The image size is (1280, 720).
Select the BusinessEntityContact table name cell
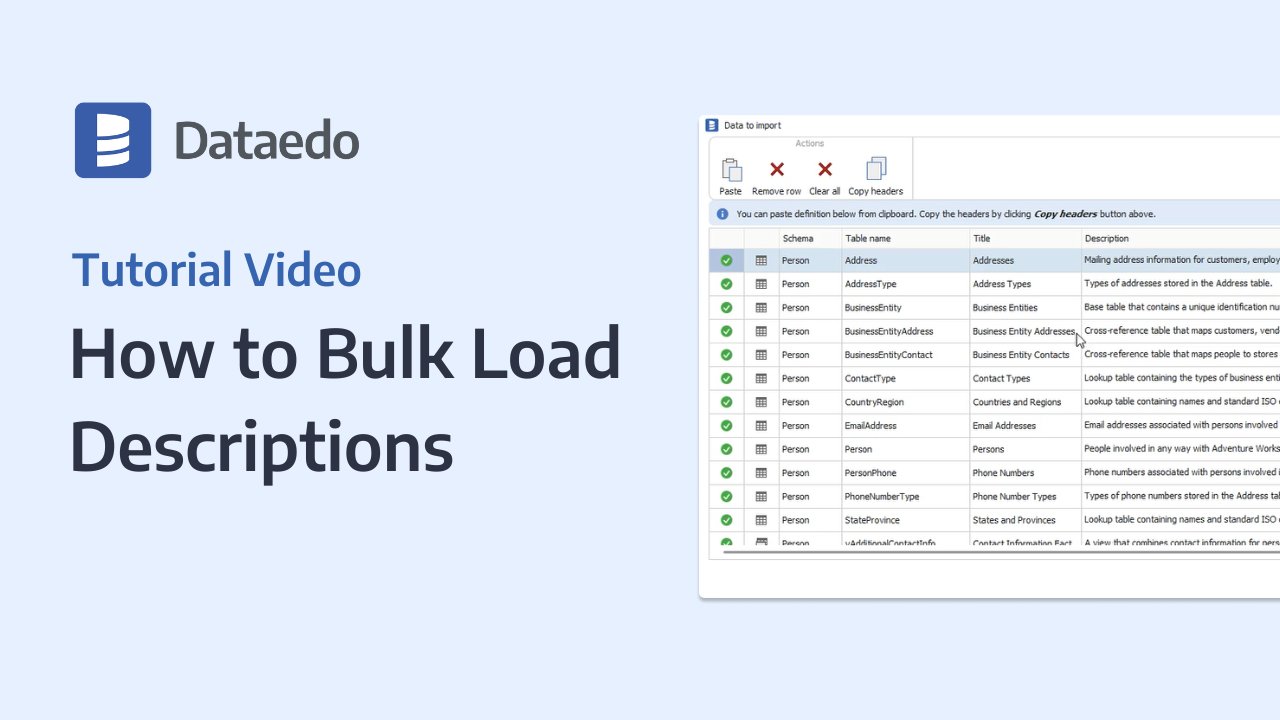click(888, 355)
